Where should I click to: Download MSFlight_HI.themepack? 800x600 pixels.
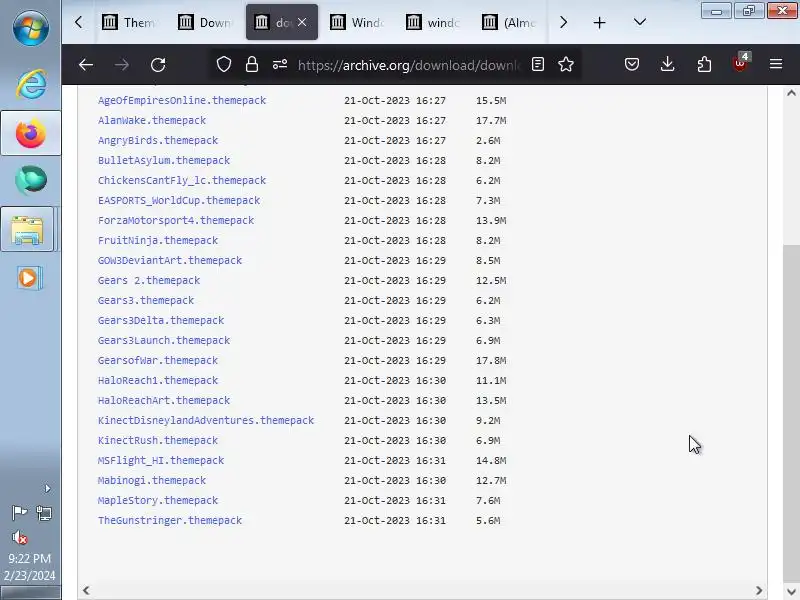(161, 460)
